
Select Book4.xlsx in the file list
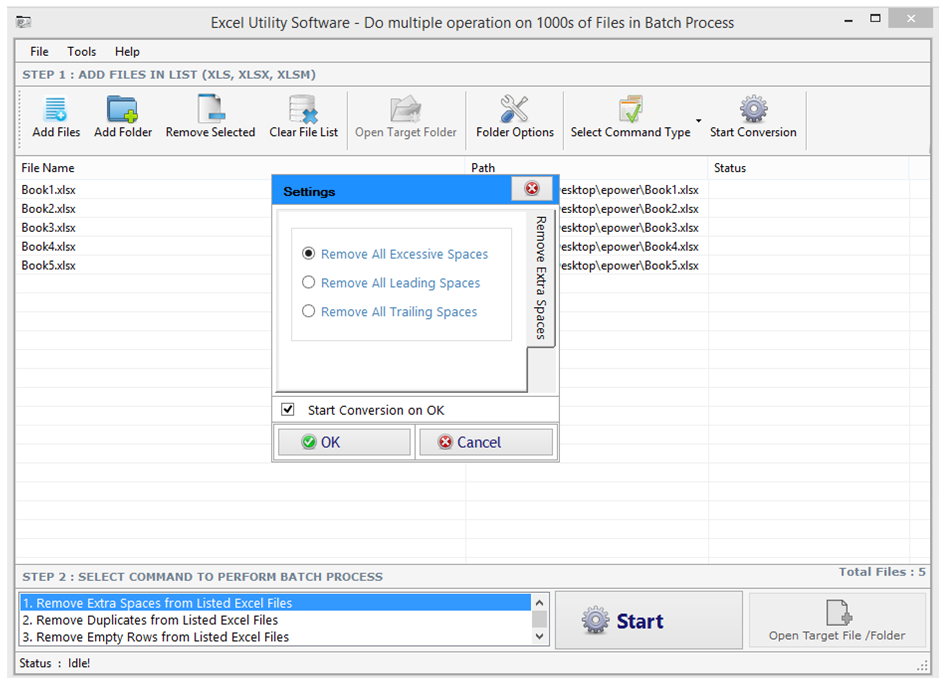(48, 246)
